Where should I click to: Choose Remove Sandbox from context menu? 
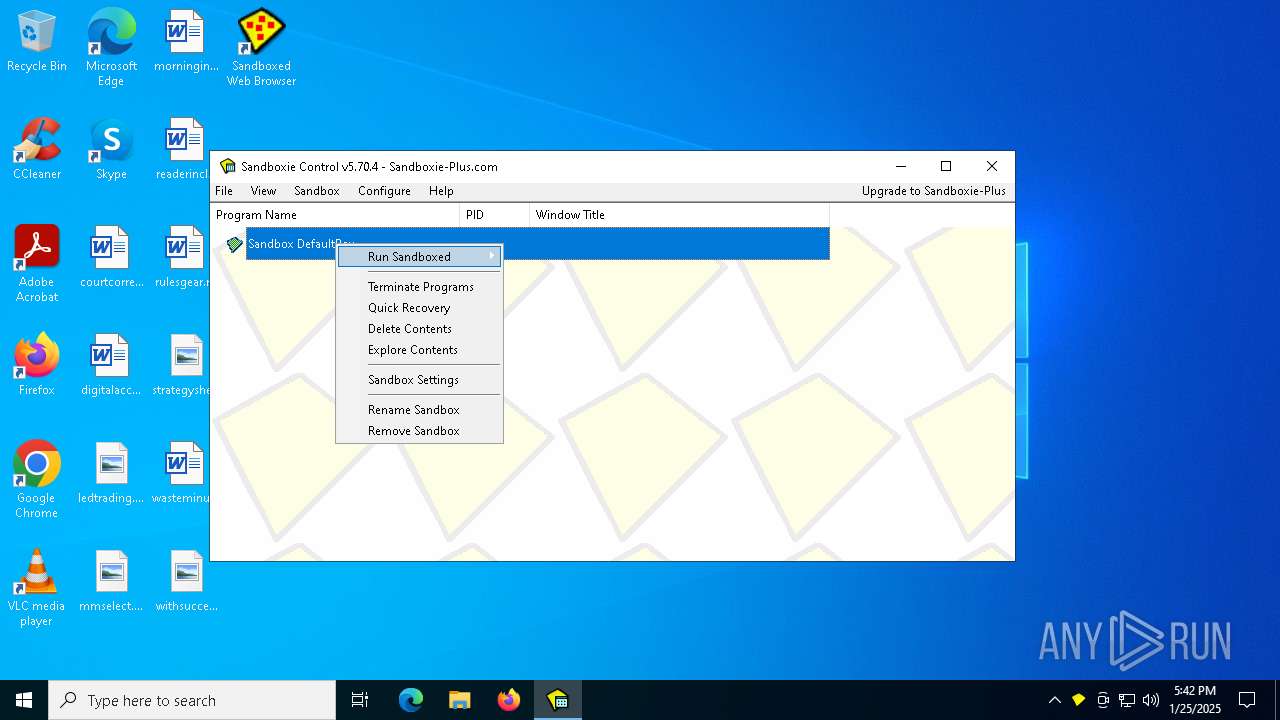419,431
